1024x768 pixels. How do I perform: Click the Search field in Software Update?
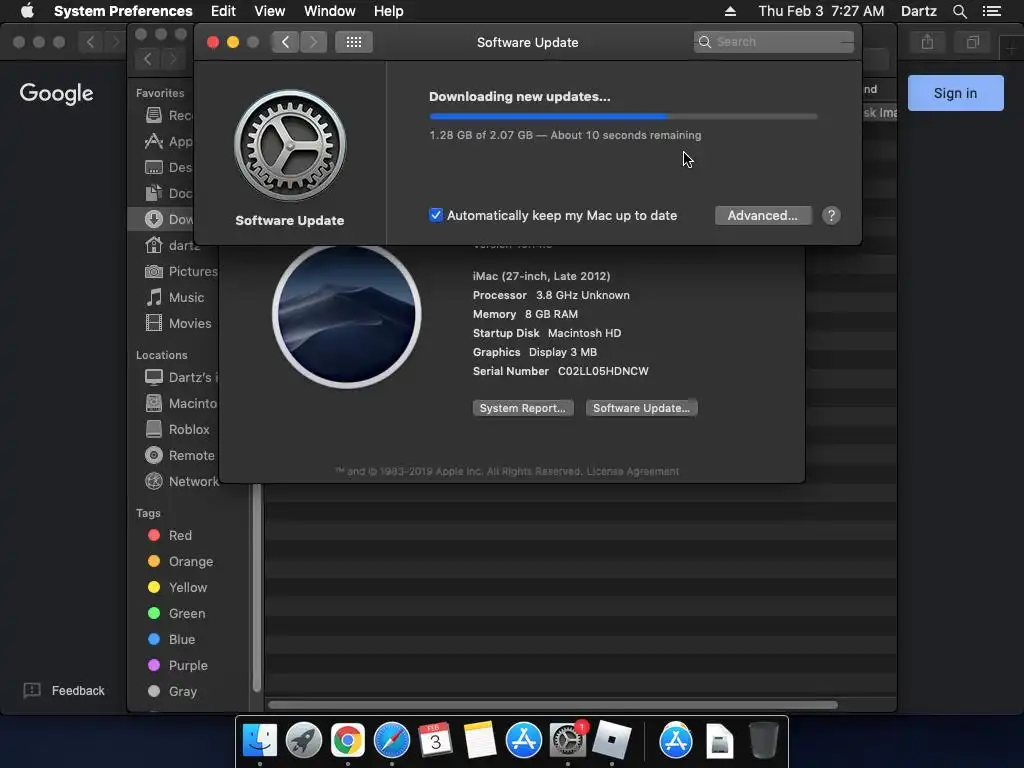(x=774, y=42)
